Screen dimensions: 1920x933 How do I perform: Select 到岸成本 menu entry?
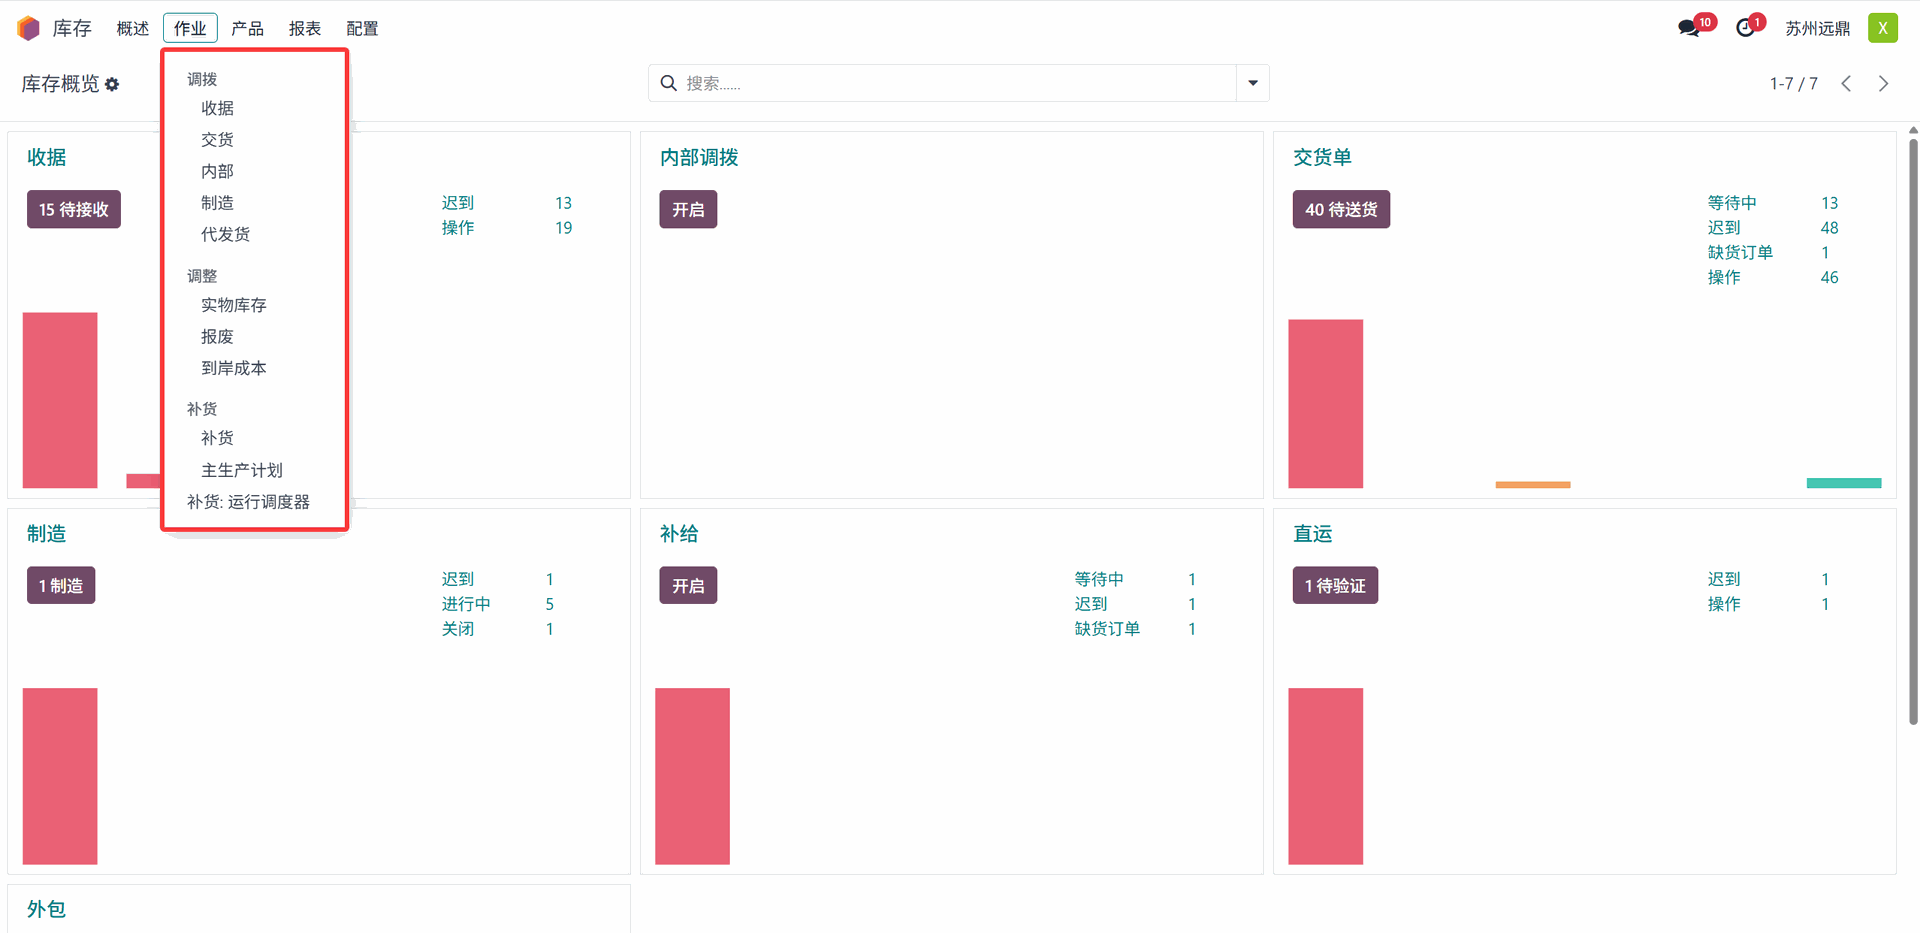tap(234, 368)
